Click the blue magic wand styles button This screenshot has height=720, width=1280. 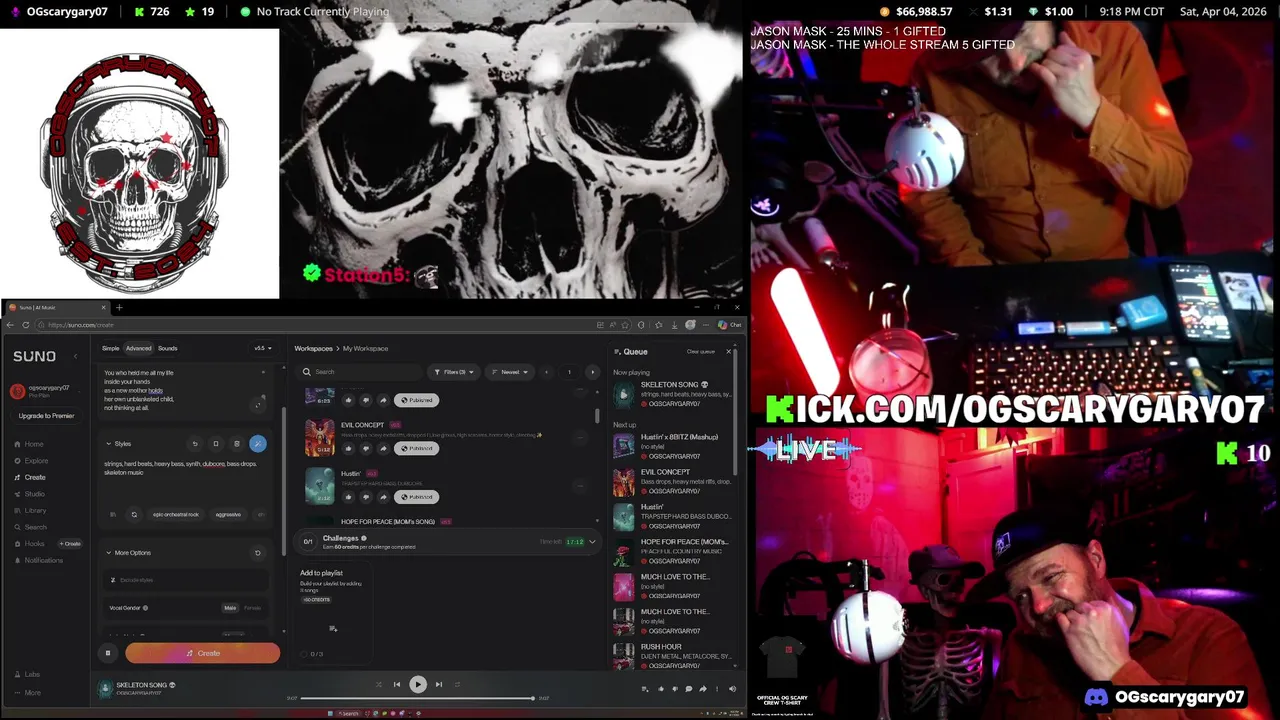[258, 444]
